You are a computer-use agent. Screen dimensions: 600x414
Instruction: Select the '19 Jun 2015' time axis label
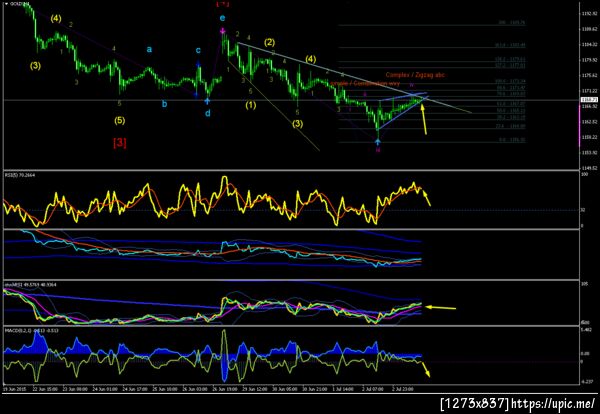[15, 388]
